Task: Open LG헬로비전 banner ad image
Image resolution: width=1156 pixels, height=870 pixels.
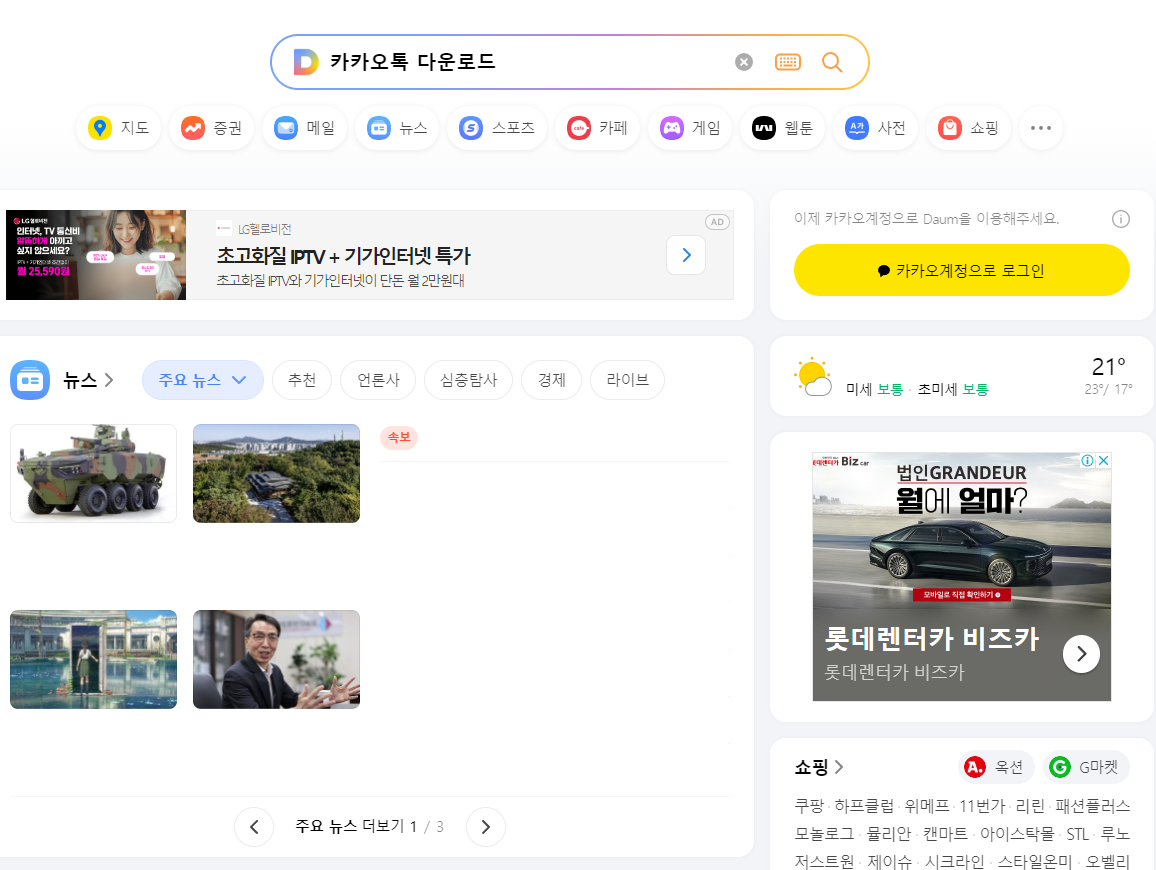Action: point(96,255)
